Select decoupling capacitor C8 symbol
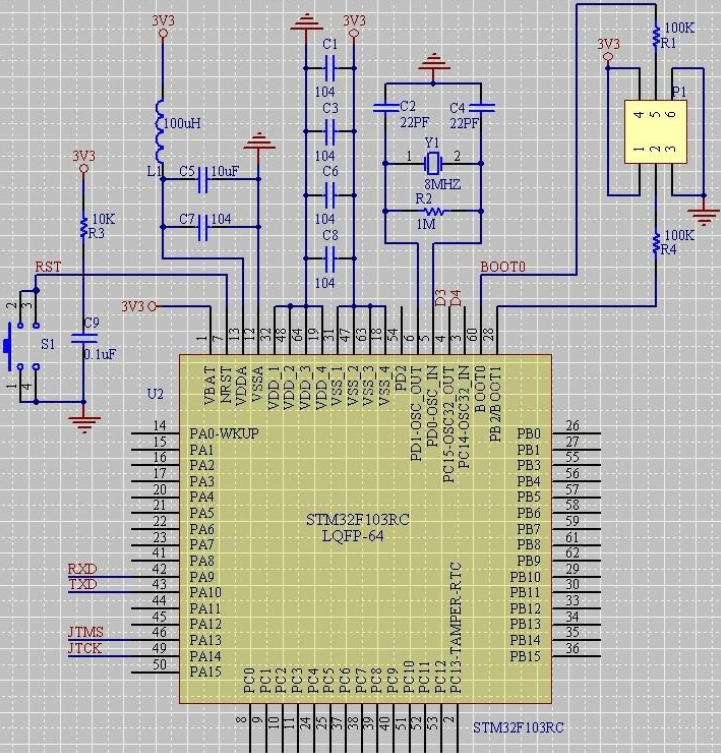This screenshot has width=721, height=753. click(330, 258)
